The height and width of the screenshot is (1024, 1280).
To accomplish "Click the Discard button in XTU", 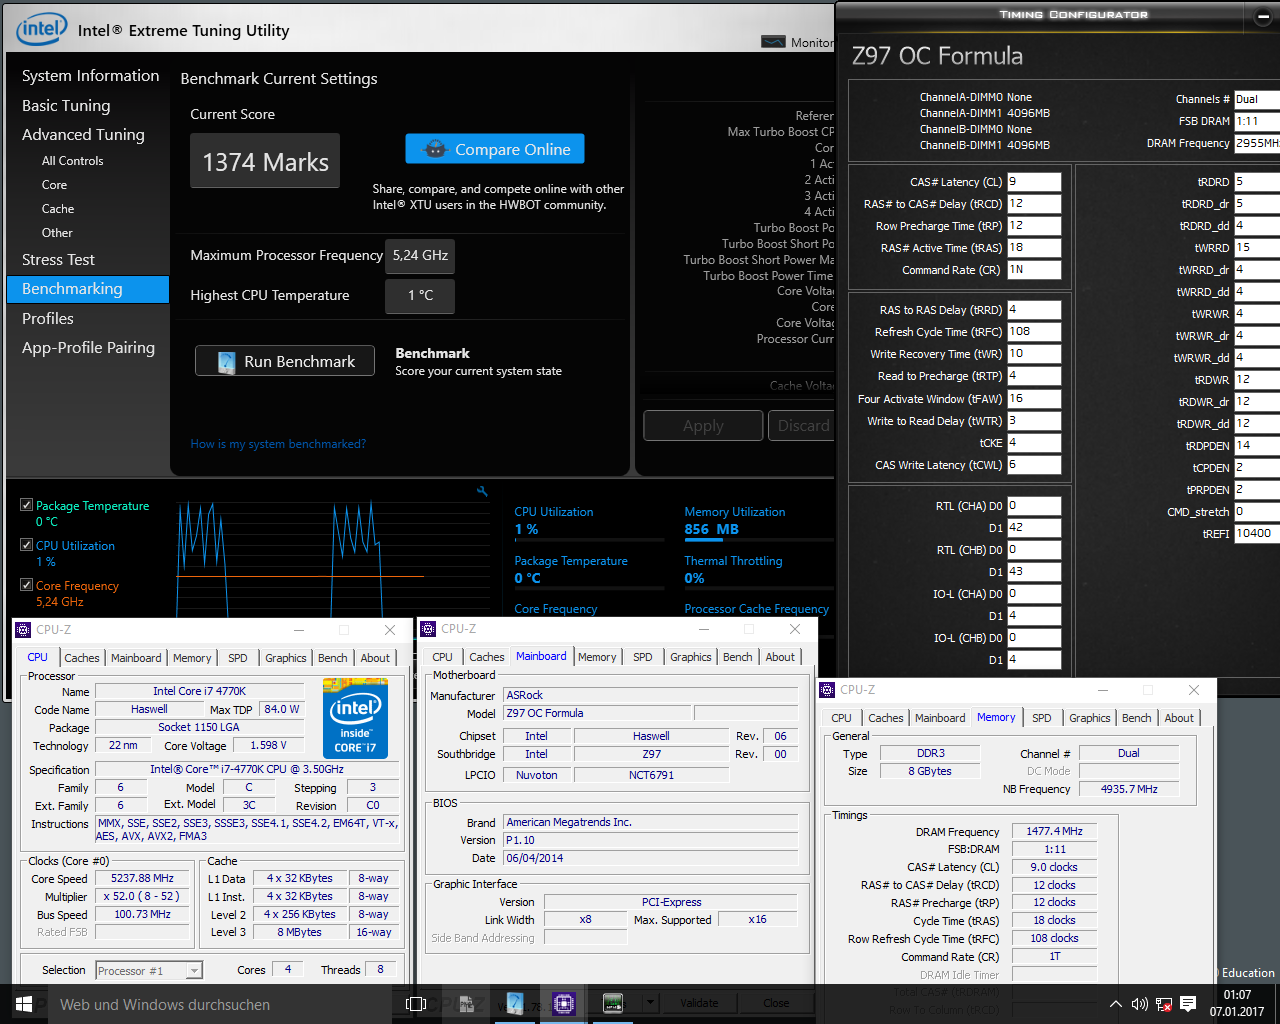I will tap(802, 425).
